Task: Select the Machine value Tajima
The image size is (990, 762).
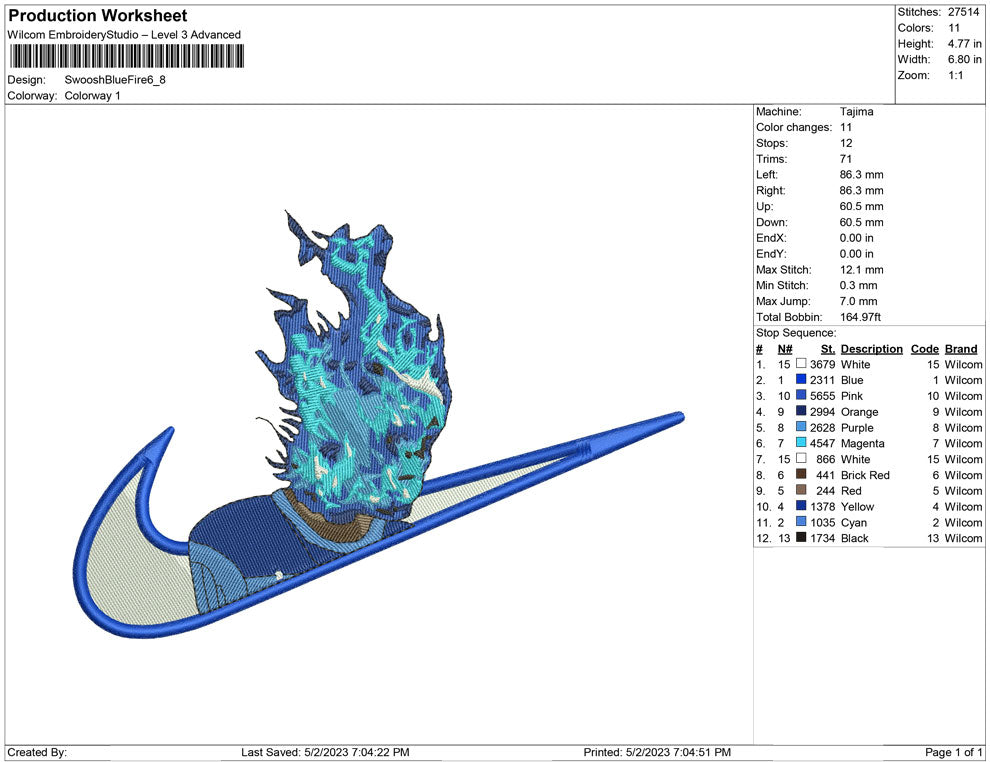Action: 856,112
